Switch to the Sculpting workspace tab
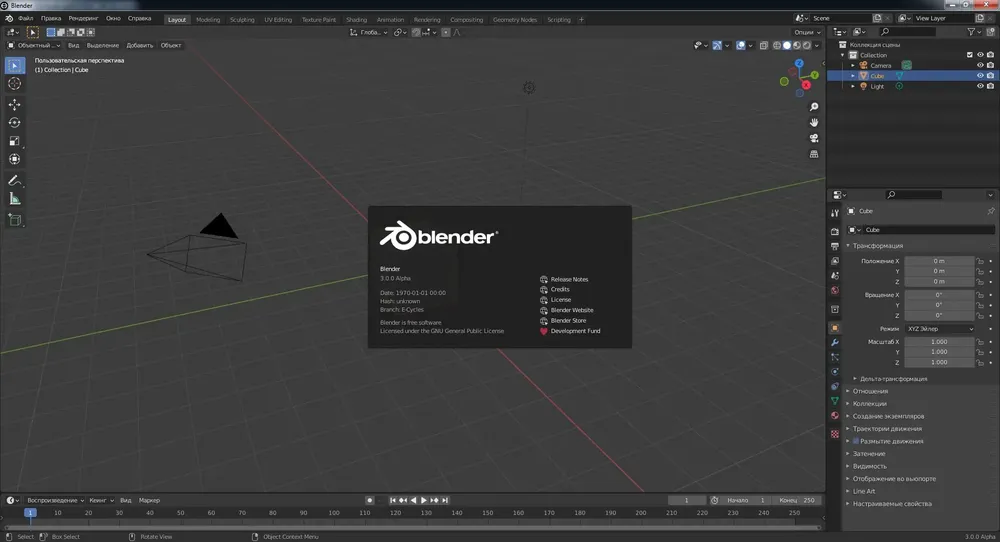The image size is (1000, 542). pos(242,20)
